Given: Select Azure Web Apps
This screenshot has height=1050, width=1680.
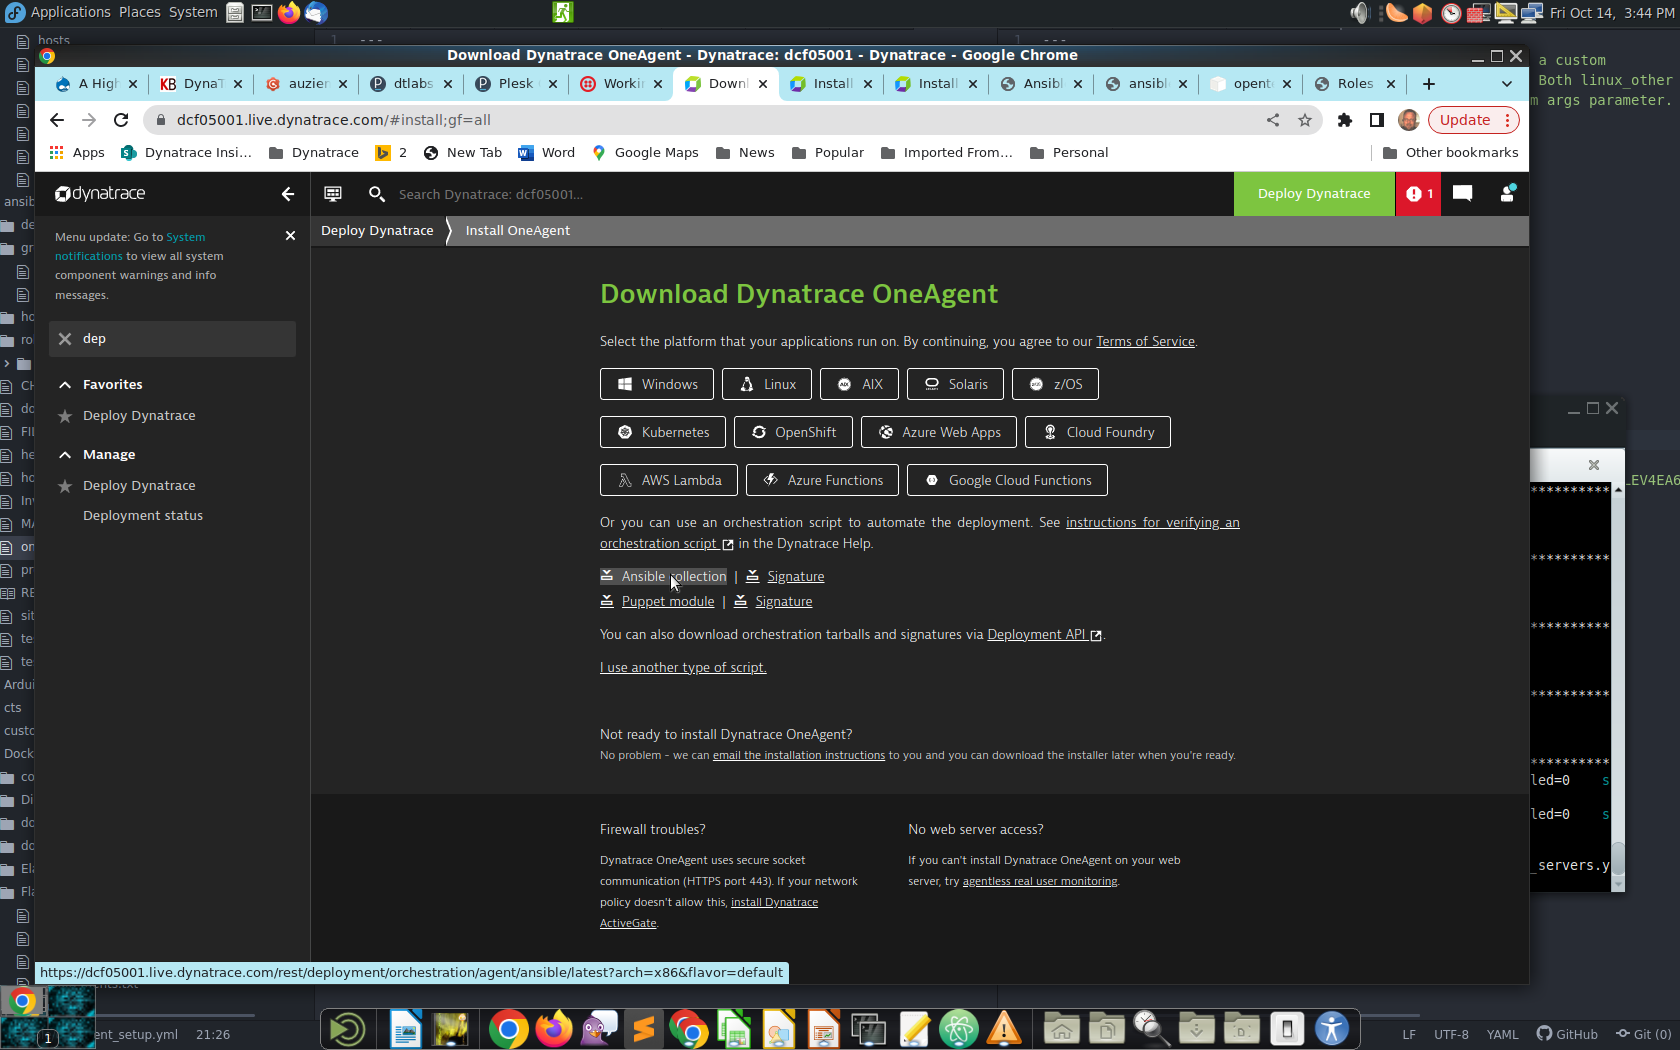Looking at the screenshot, I should pos(939,432).
